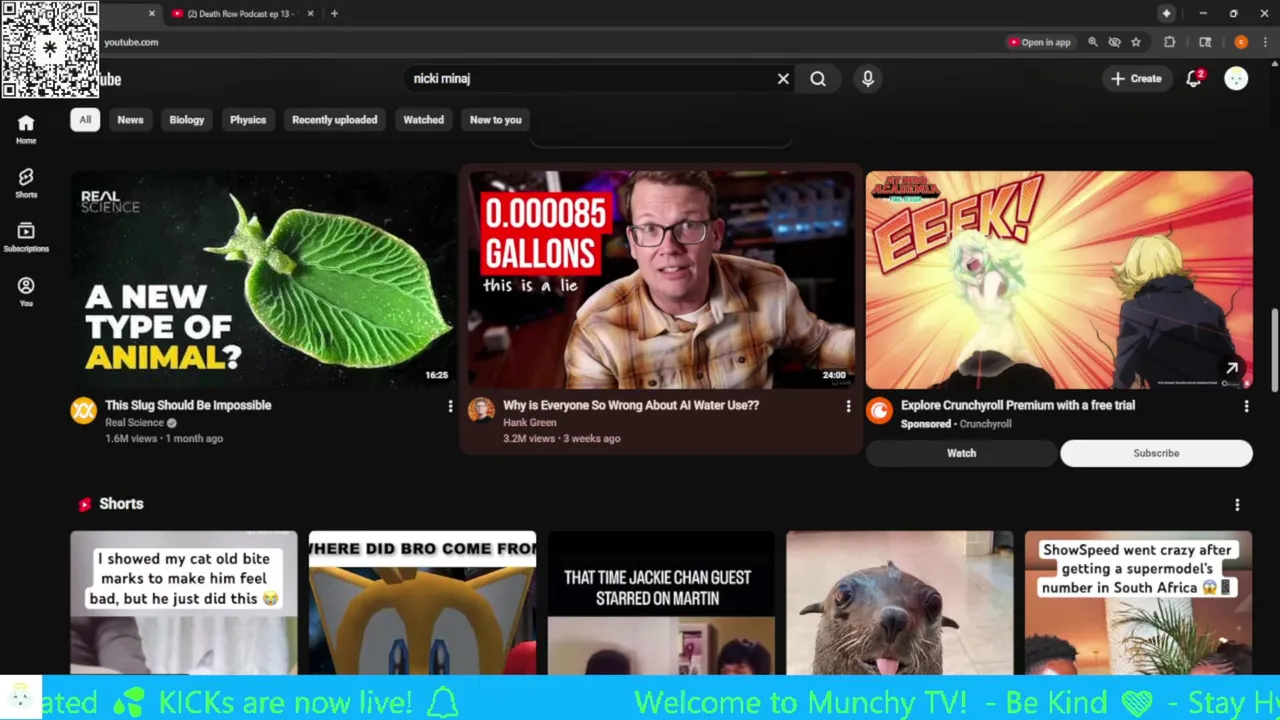This screenshot has width=1280, height=720.
Task: Click the page vertical scrollbar thumb
Action: coord(1274,352)
